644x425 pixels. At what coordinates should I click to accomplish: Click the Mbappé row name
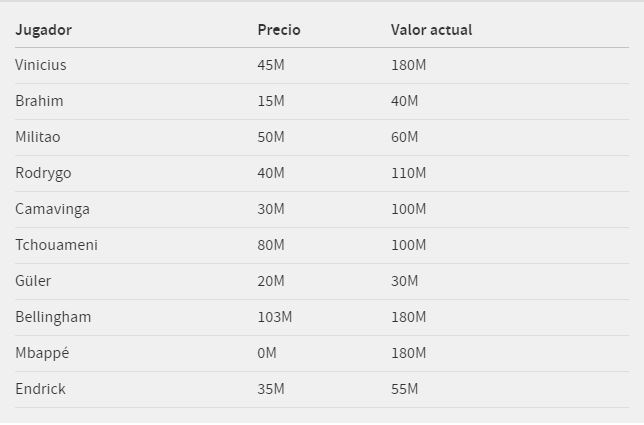(x=42, y=354)
